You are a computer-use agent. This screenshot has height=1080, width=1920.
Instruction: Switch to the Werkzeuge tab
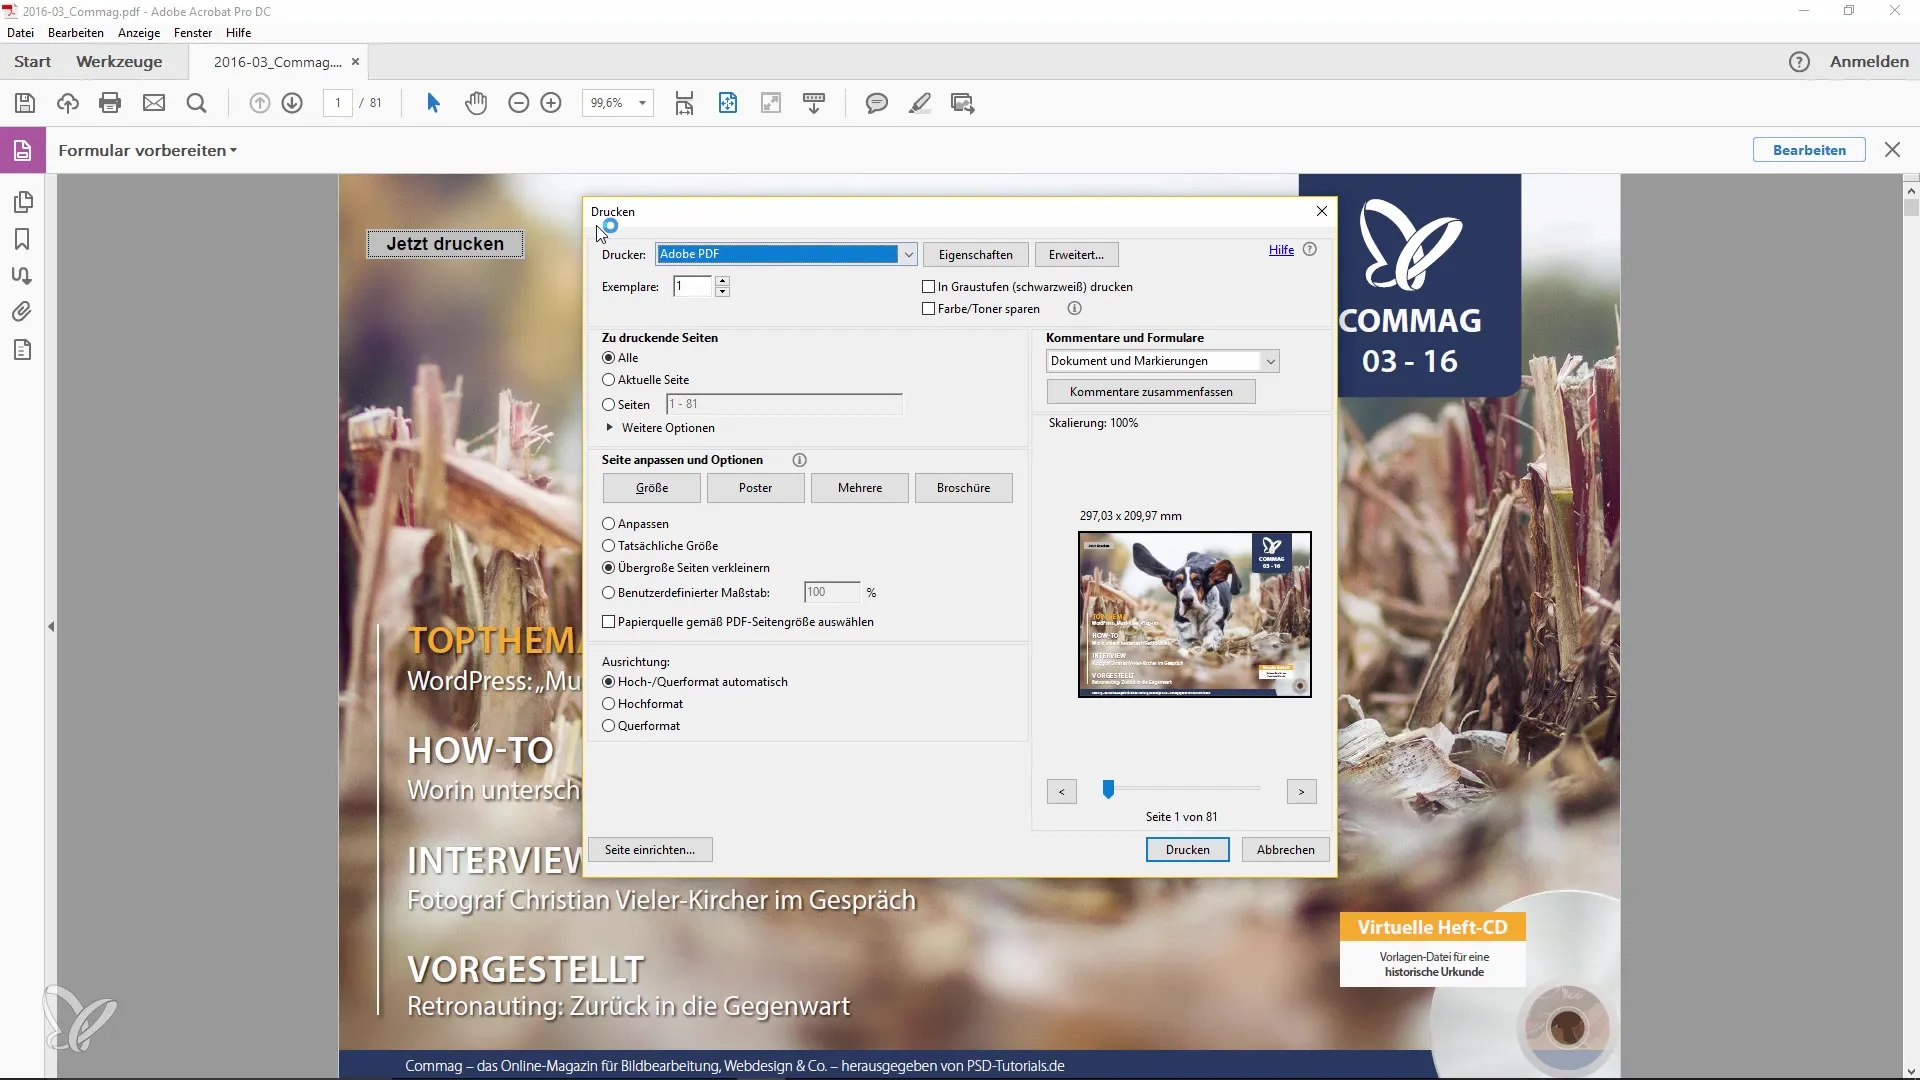[119, 62]
